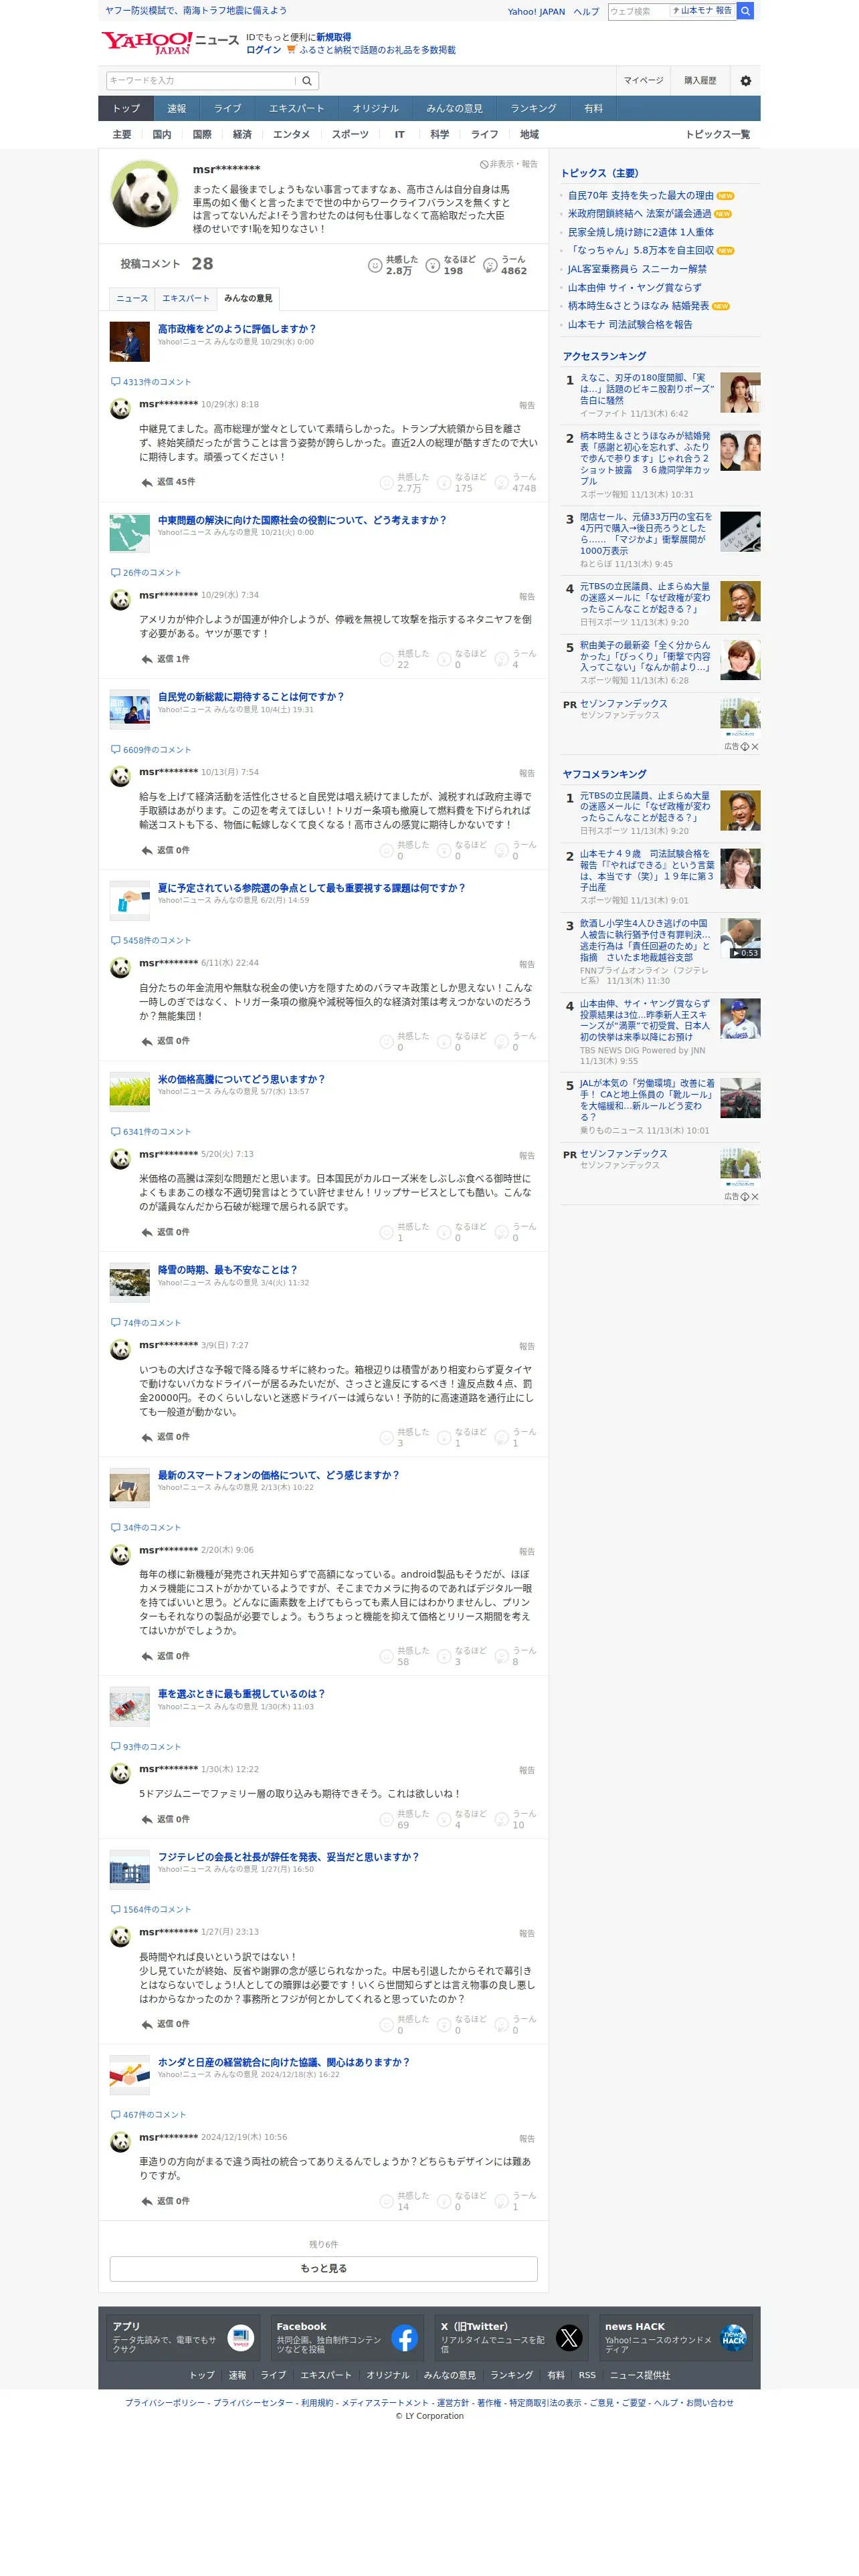The width and height of the screenshot is (859, 2576).
Task: Report the 10/13 7:54 comment via 報告
Action: click(x=527, y=773)
